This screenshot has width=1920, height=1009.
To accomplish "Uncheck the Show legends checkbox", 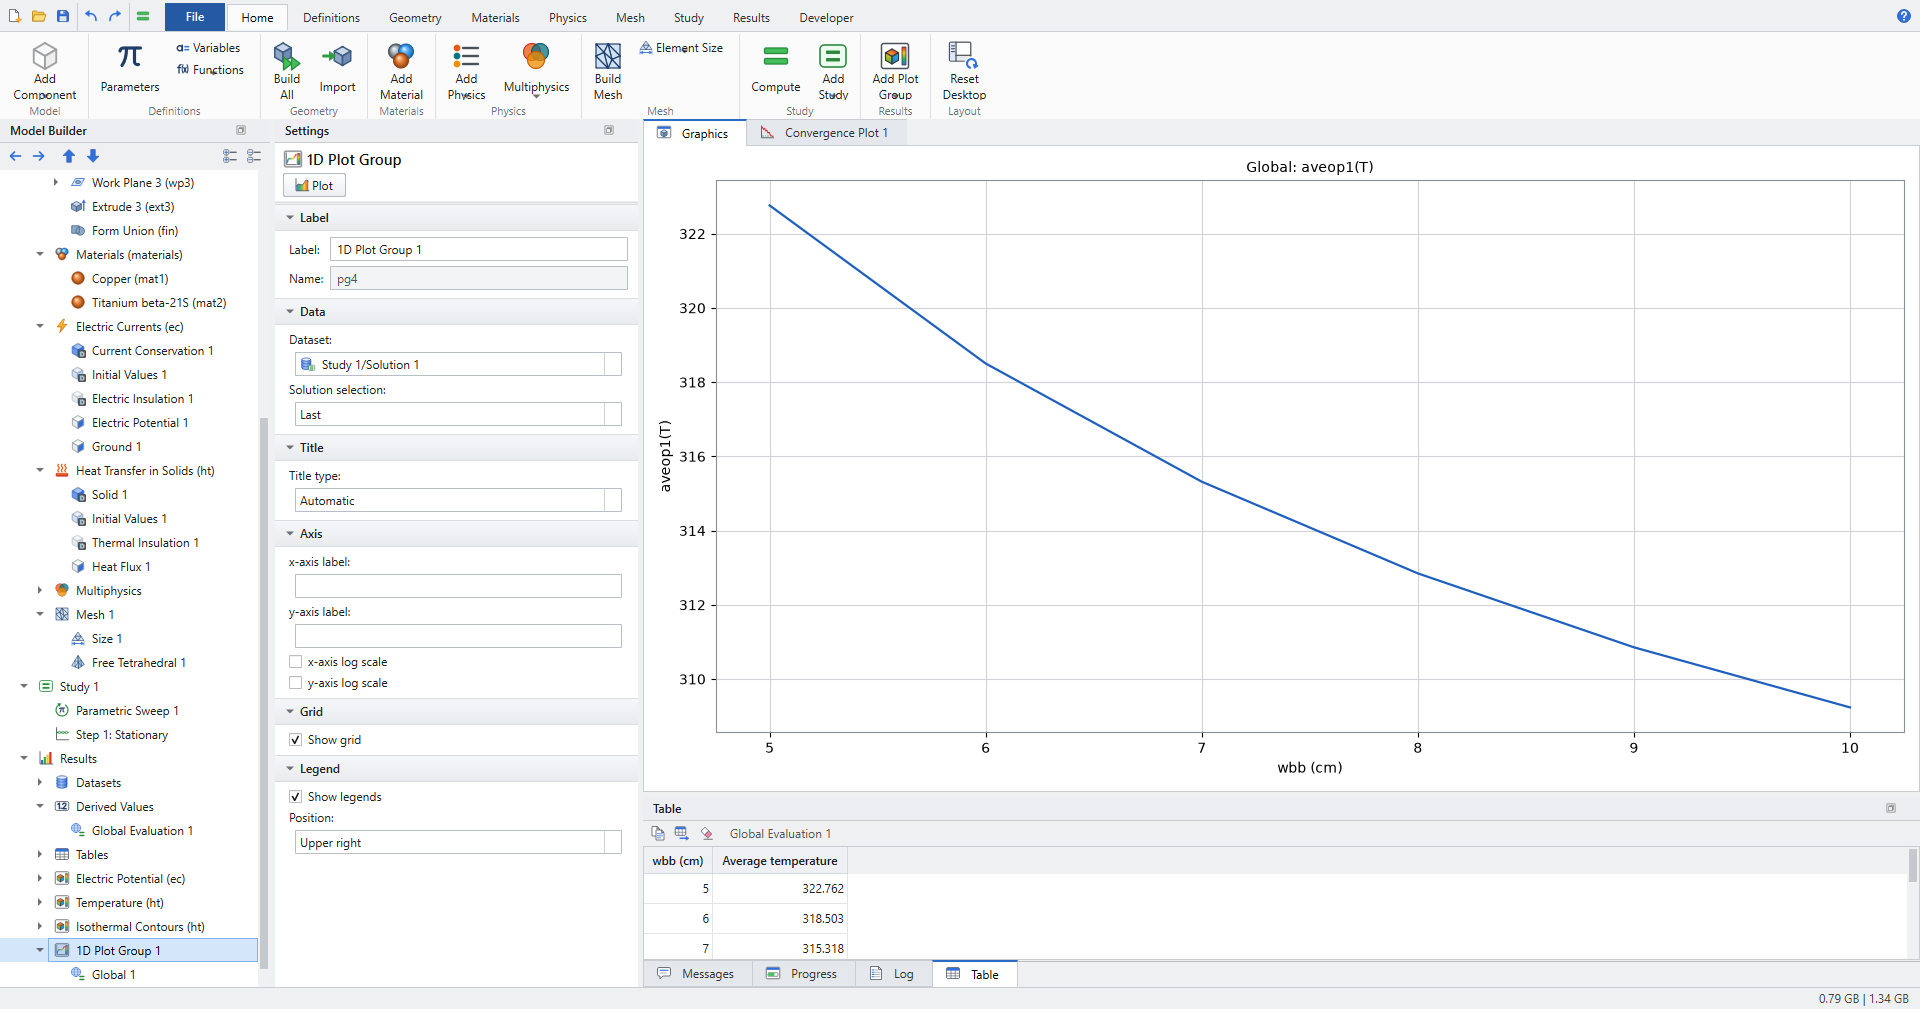I will [x=295, y=797].
